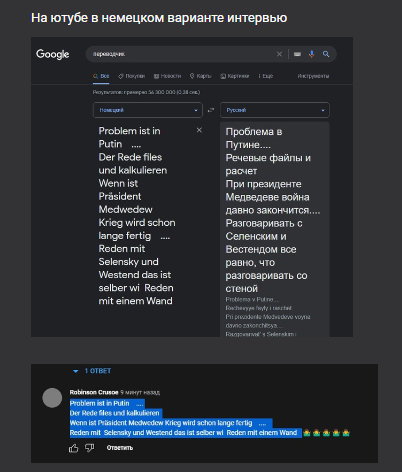Open the on-screen keyboard icon
The width and height of the screenshot is (402, 472).
[297, 54]
